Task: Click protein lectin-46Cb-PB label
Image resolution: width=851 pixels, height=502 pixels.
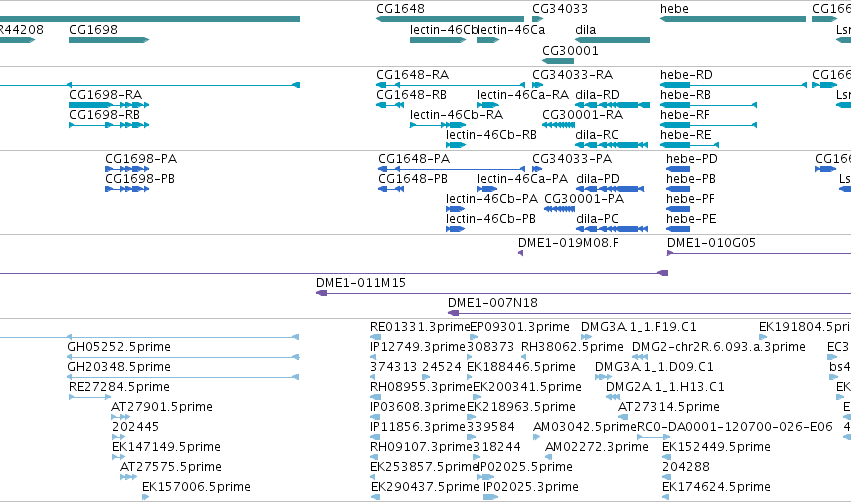Action: (491, 219)
